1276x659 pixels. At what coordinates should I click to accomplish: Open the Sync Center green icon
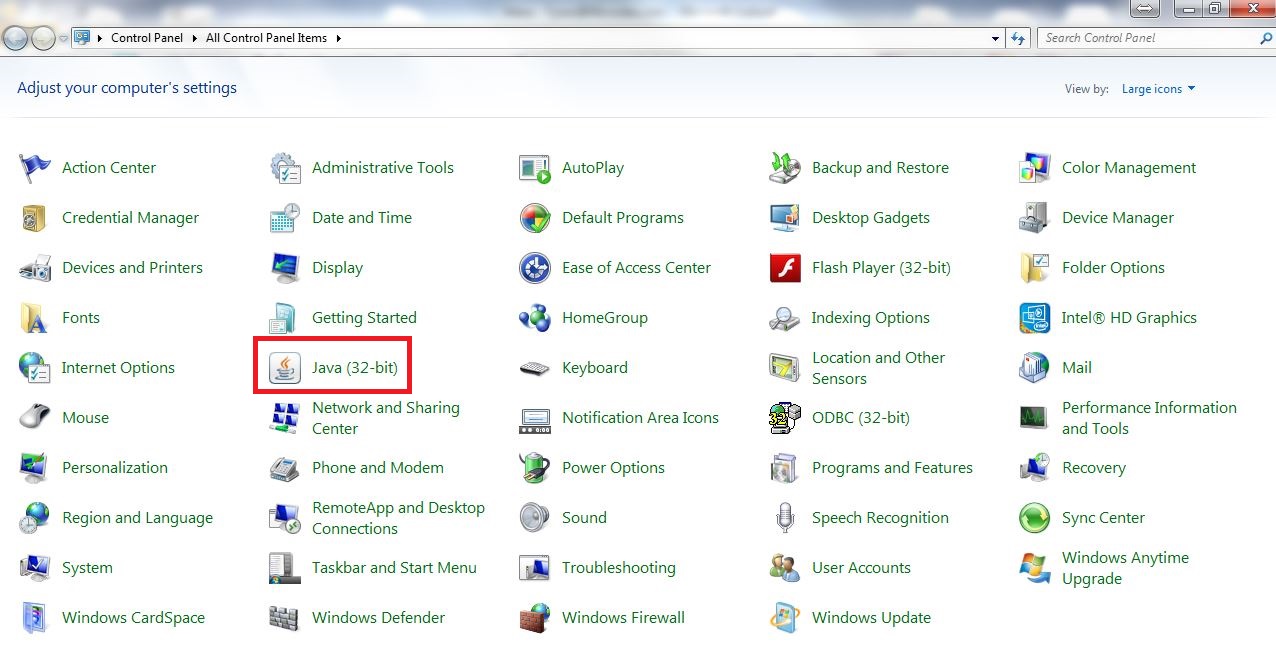tap(1035, 518)
